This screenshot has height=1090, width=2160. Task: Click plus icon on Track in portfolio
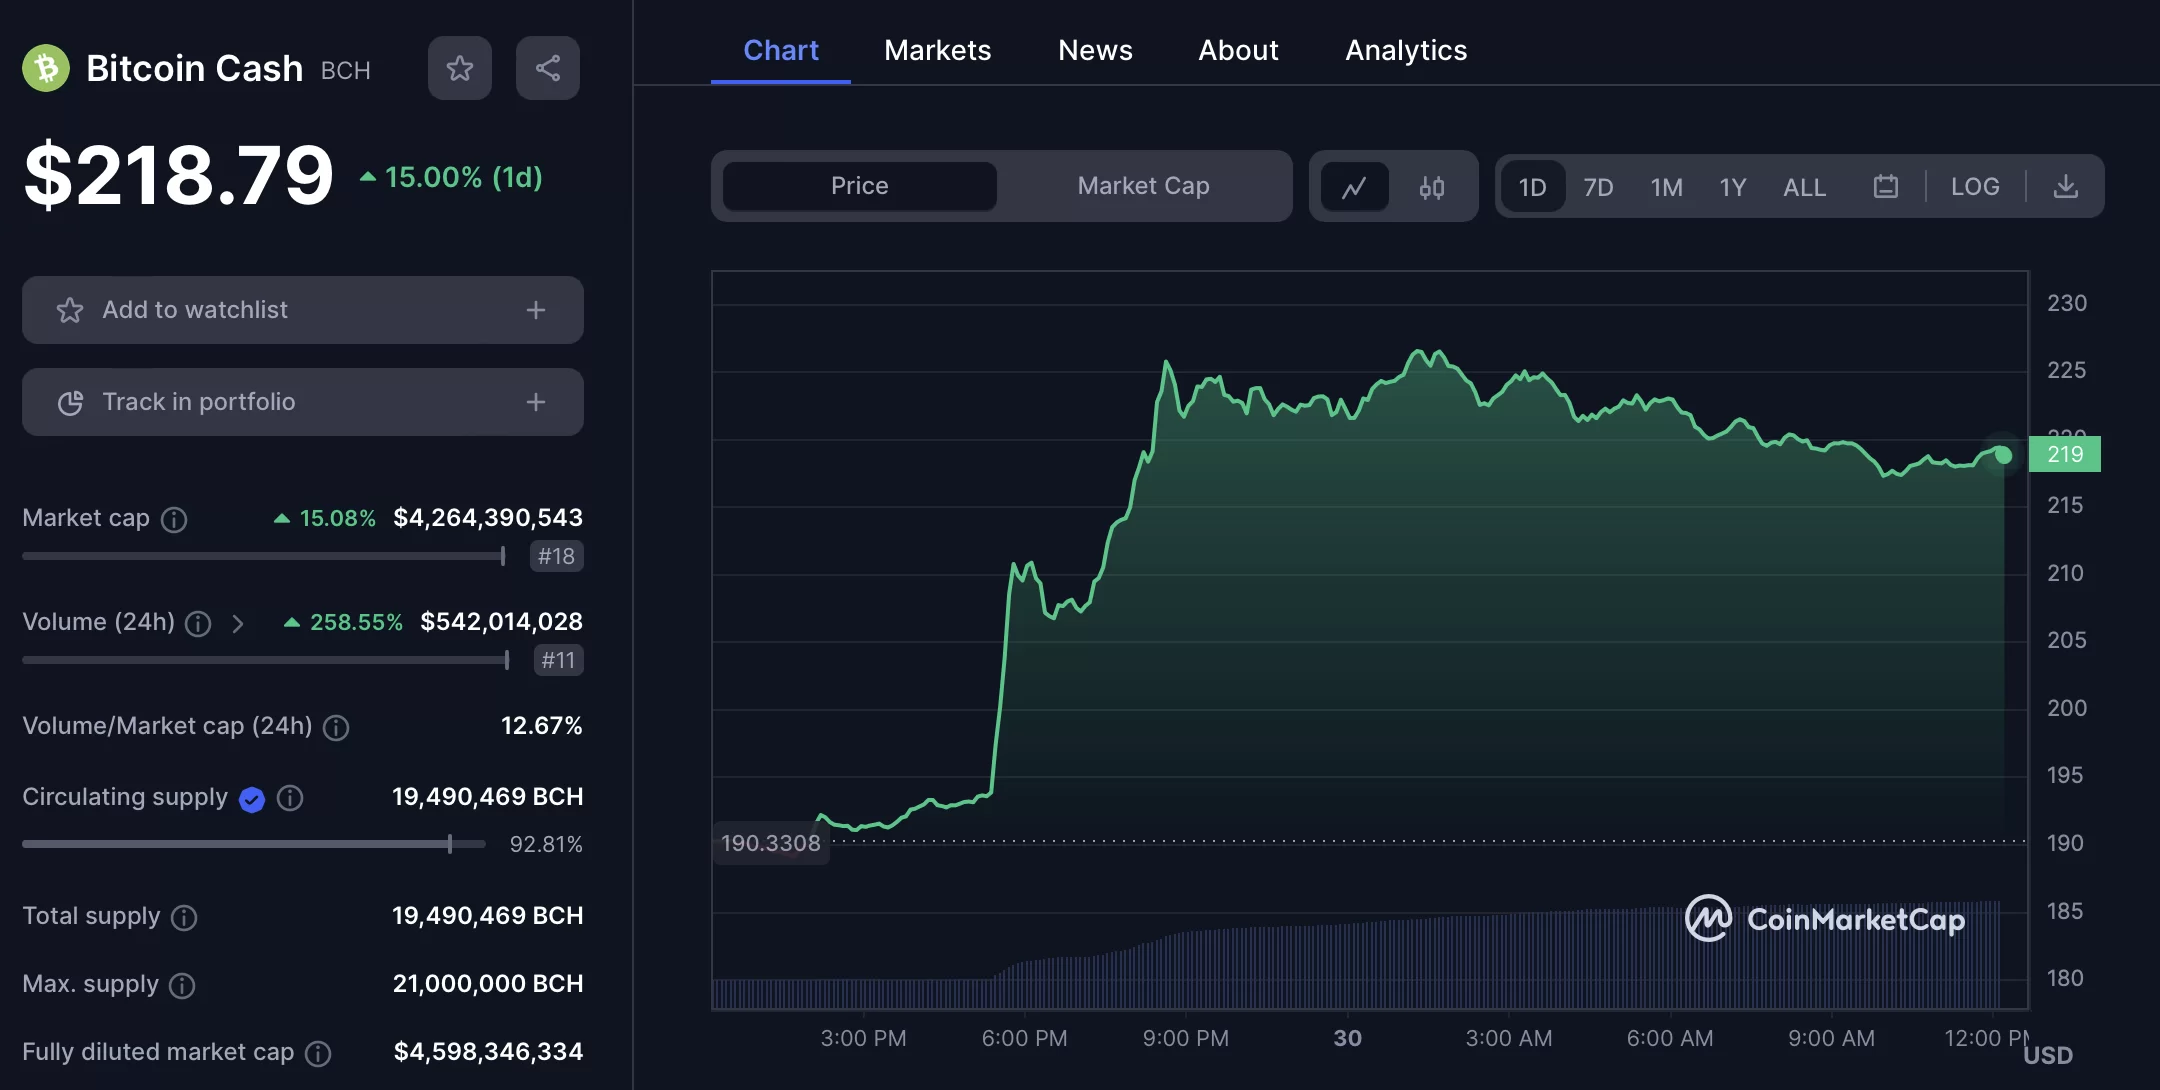tap(536, 402)
